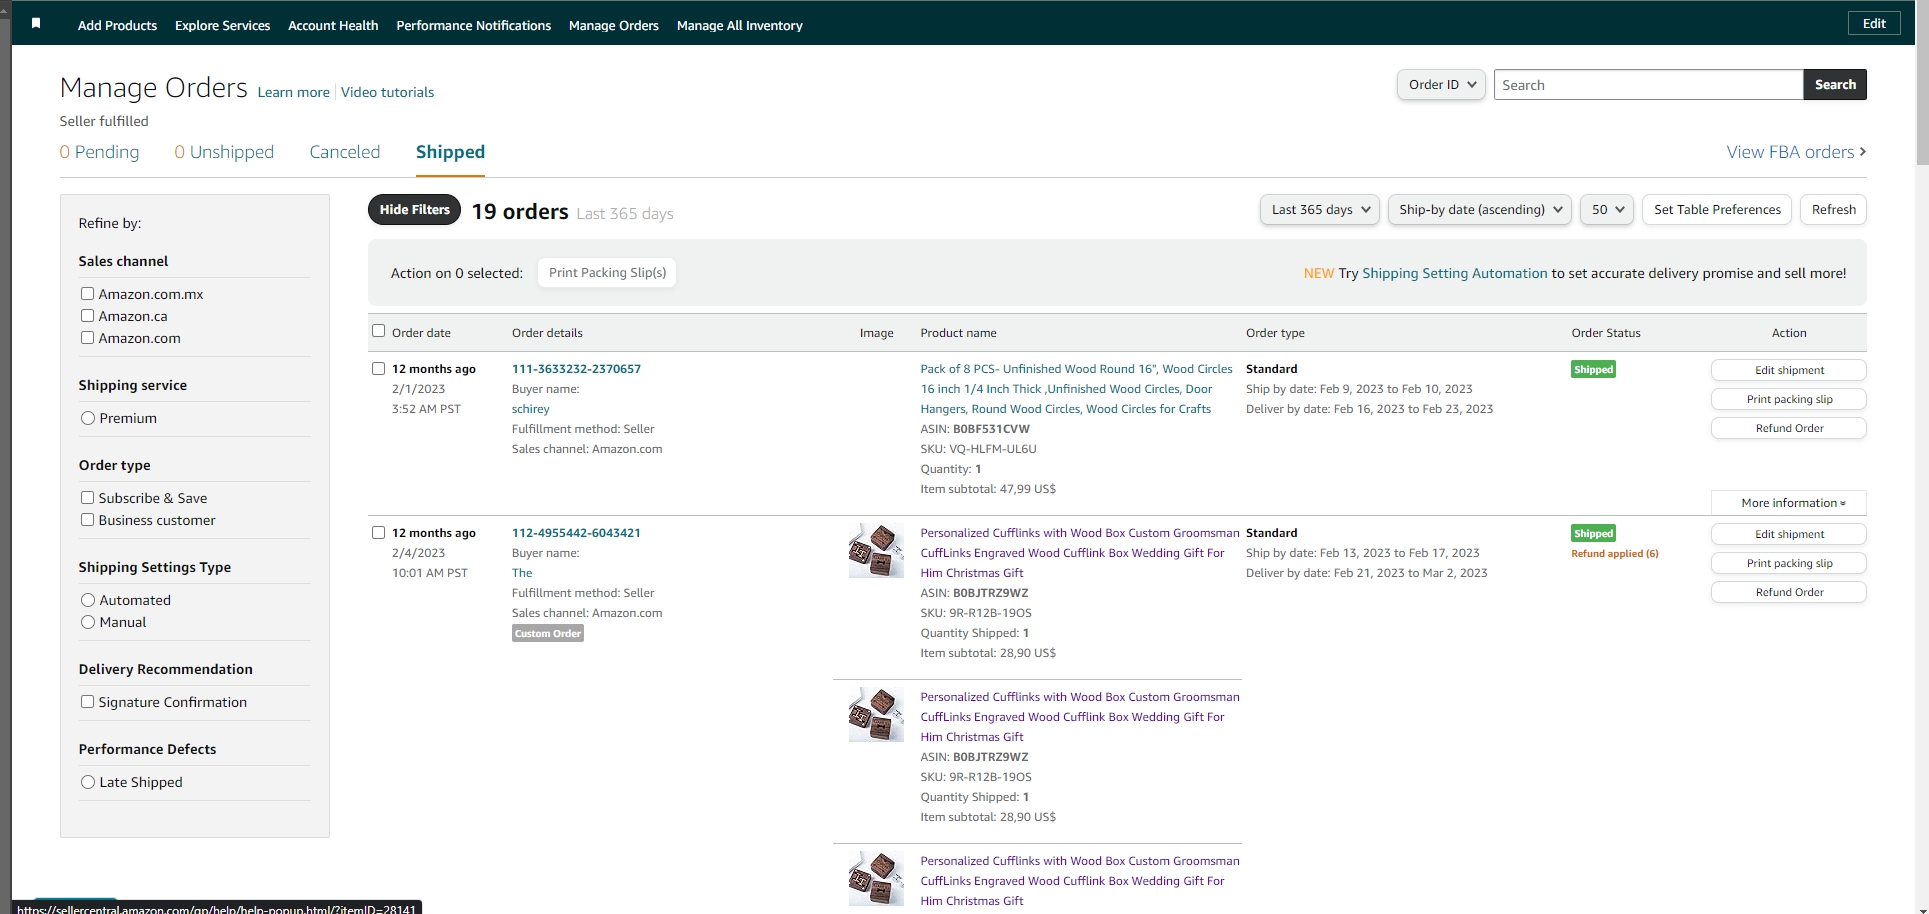Enable the Signature Confirmation filter
Screen dimensions: 1929x914
click(x=87, y=702)
